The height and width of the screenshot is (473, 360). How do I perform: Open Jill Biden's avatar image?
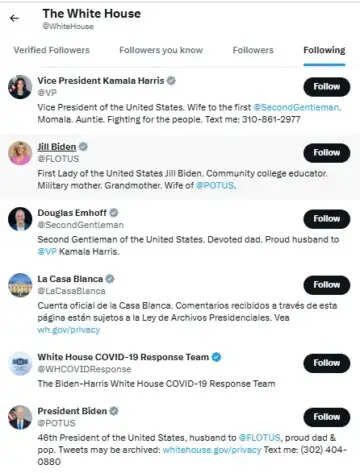point(20,153)
